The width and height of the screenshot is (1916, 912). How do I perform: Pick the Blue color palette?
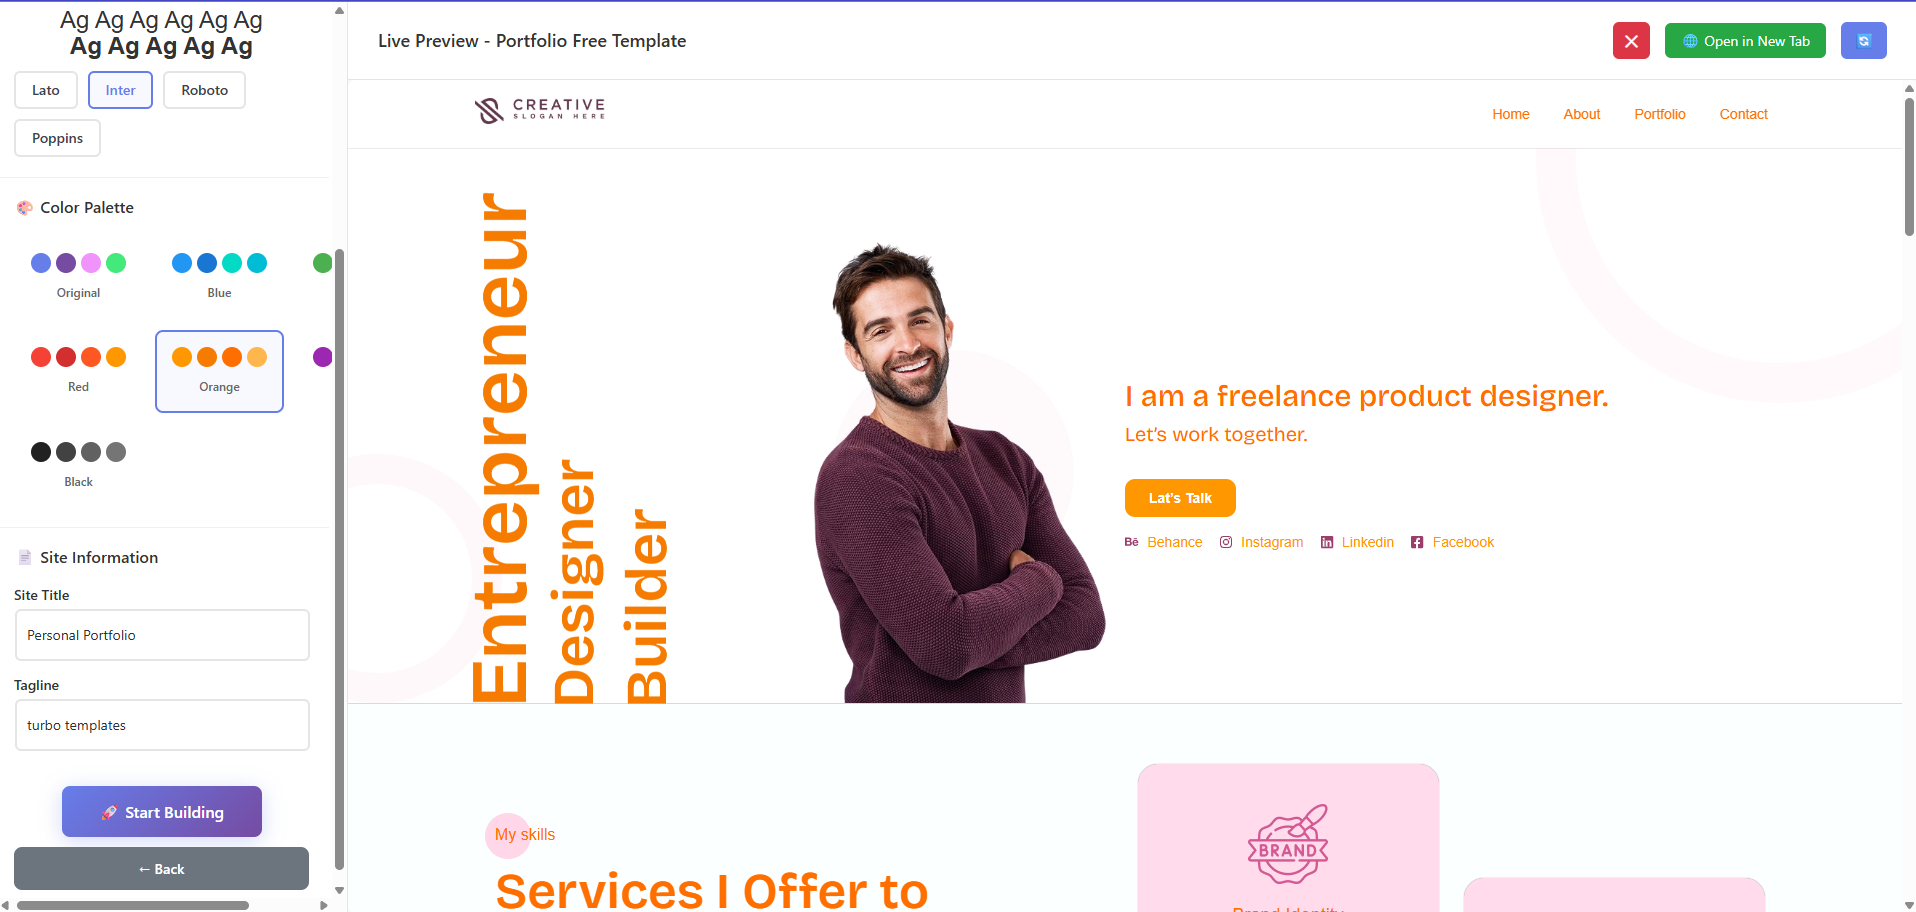pyautogui.click(x=219, y=275)
